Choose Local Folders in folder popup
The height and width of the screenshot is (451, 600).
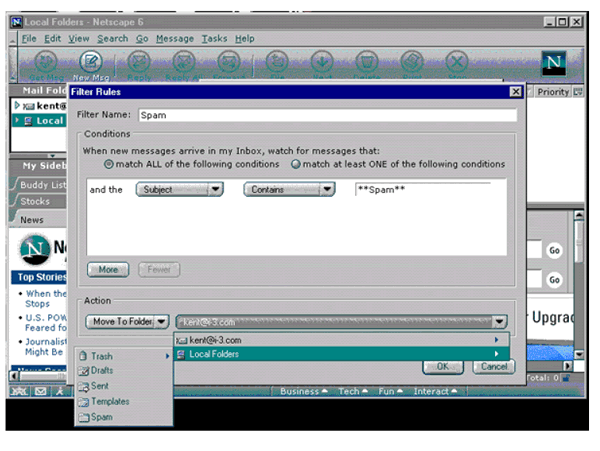click(342, 354)
